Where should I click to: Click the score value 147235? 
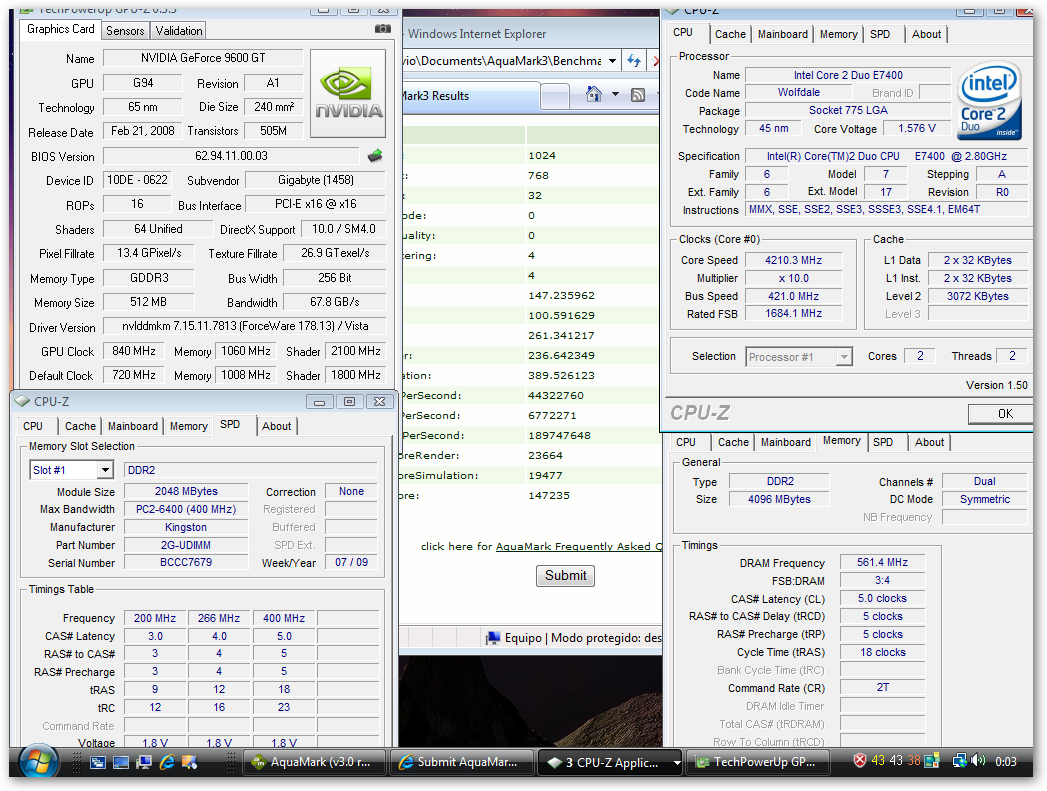pos(549,495)
